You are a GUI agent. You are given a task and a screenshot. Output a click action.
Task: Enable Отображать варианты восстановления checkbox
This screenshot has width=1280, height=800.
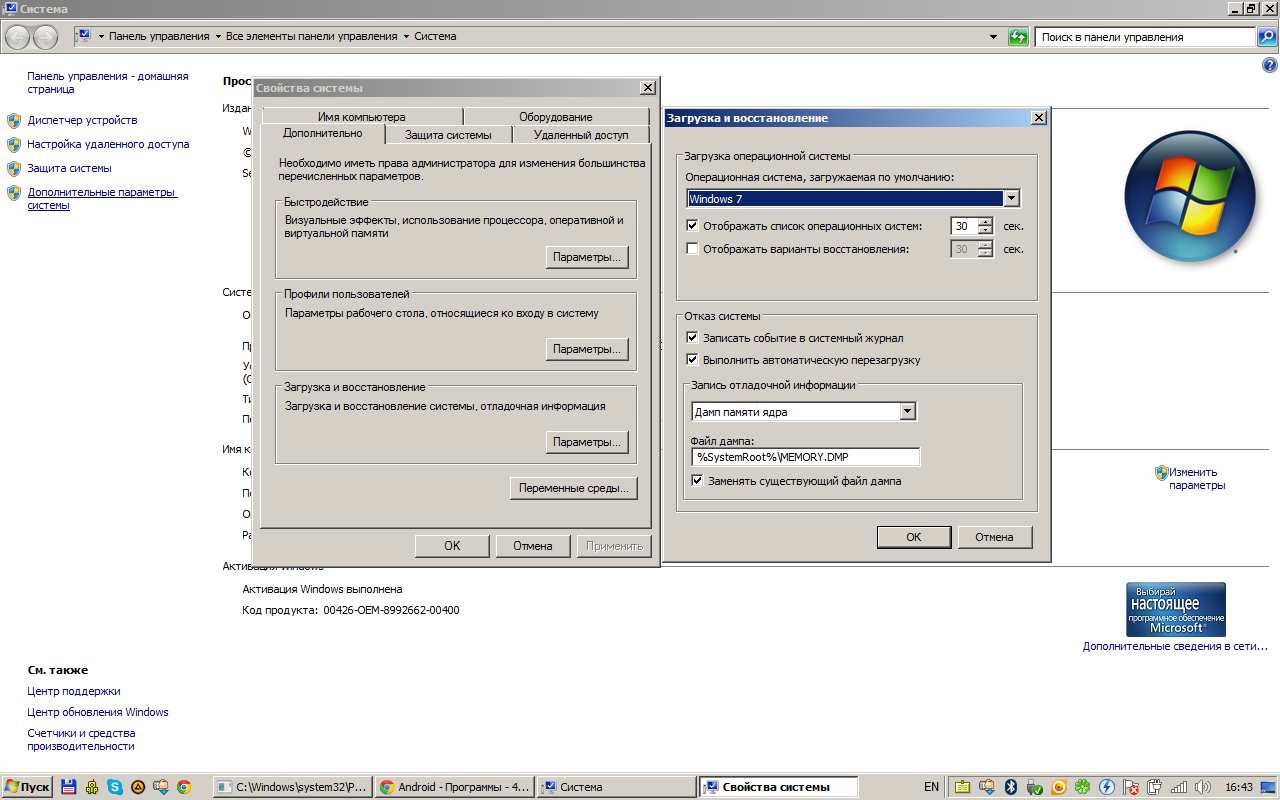(693, 249)
